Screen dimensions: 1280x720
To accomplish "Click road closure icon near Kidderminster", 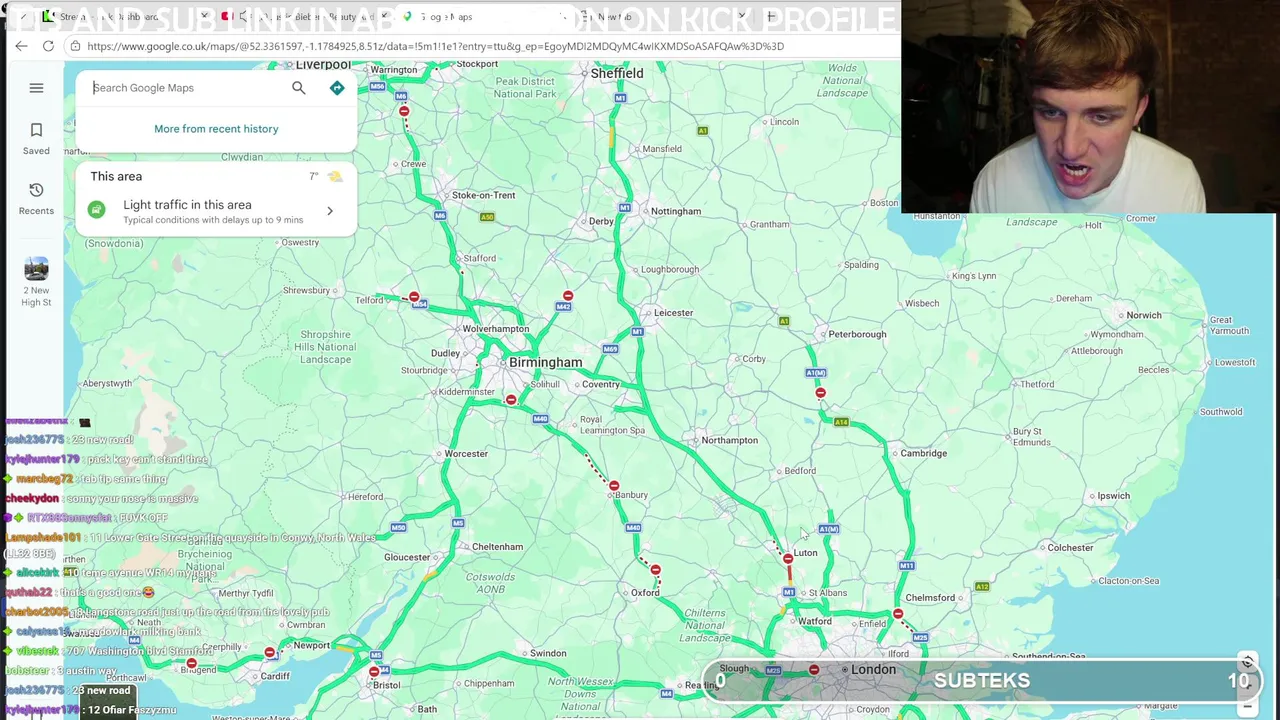I will [511, 400].
